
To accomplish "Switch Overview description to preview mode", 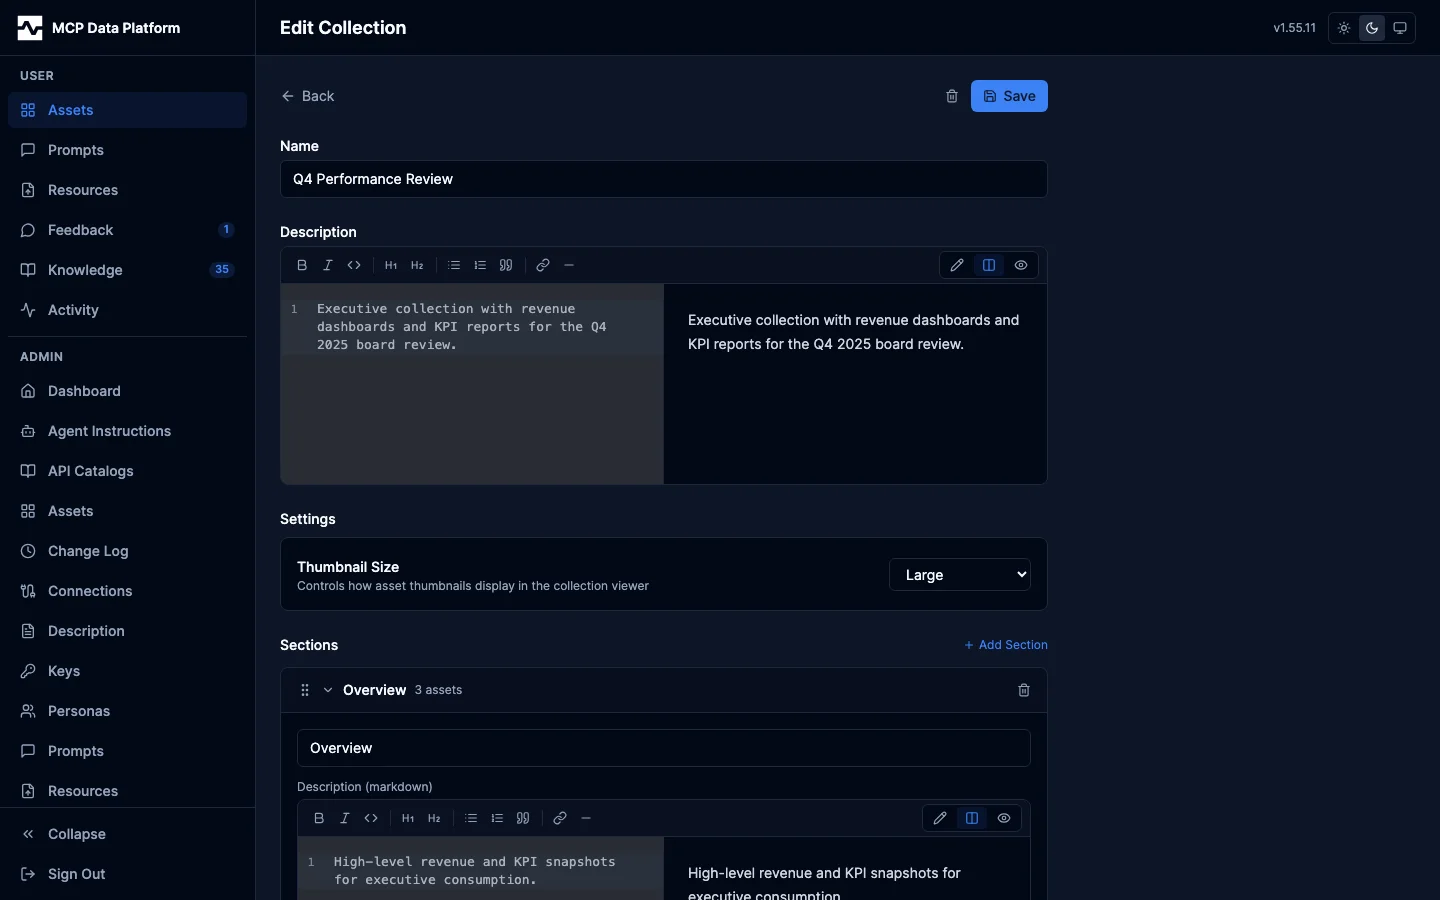I will click(x=1004, y=818).
